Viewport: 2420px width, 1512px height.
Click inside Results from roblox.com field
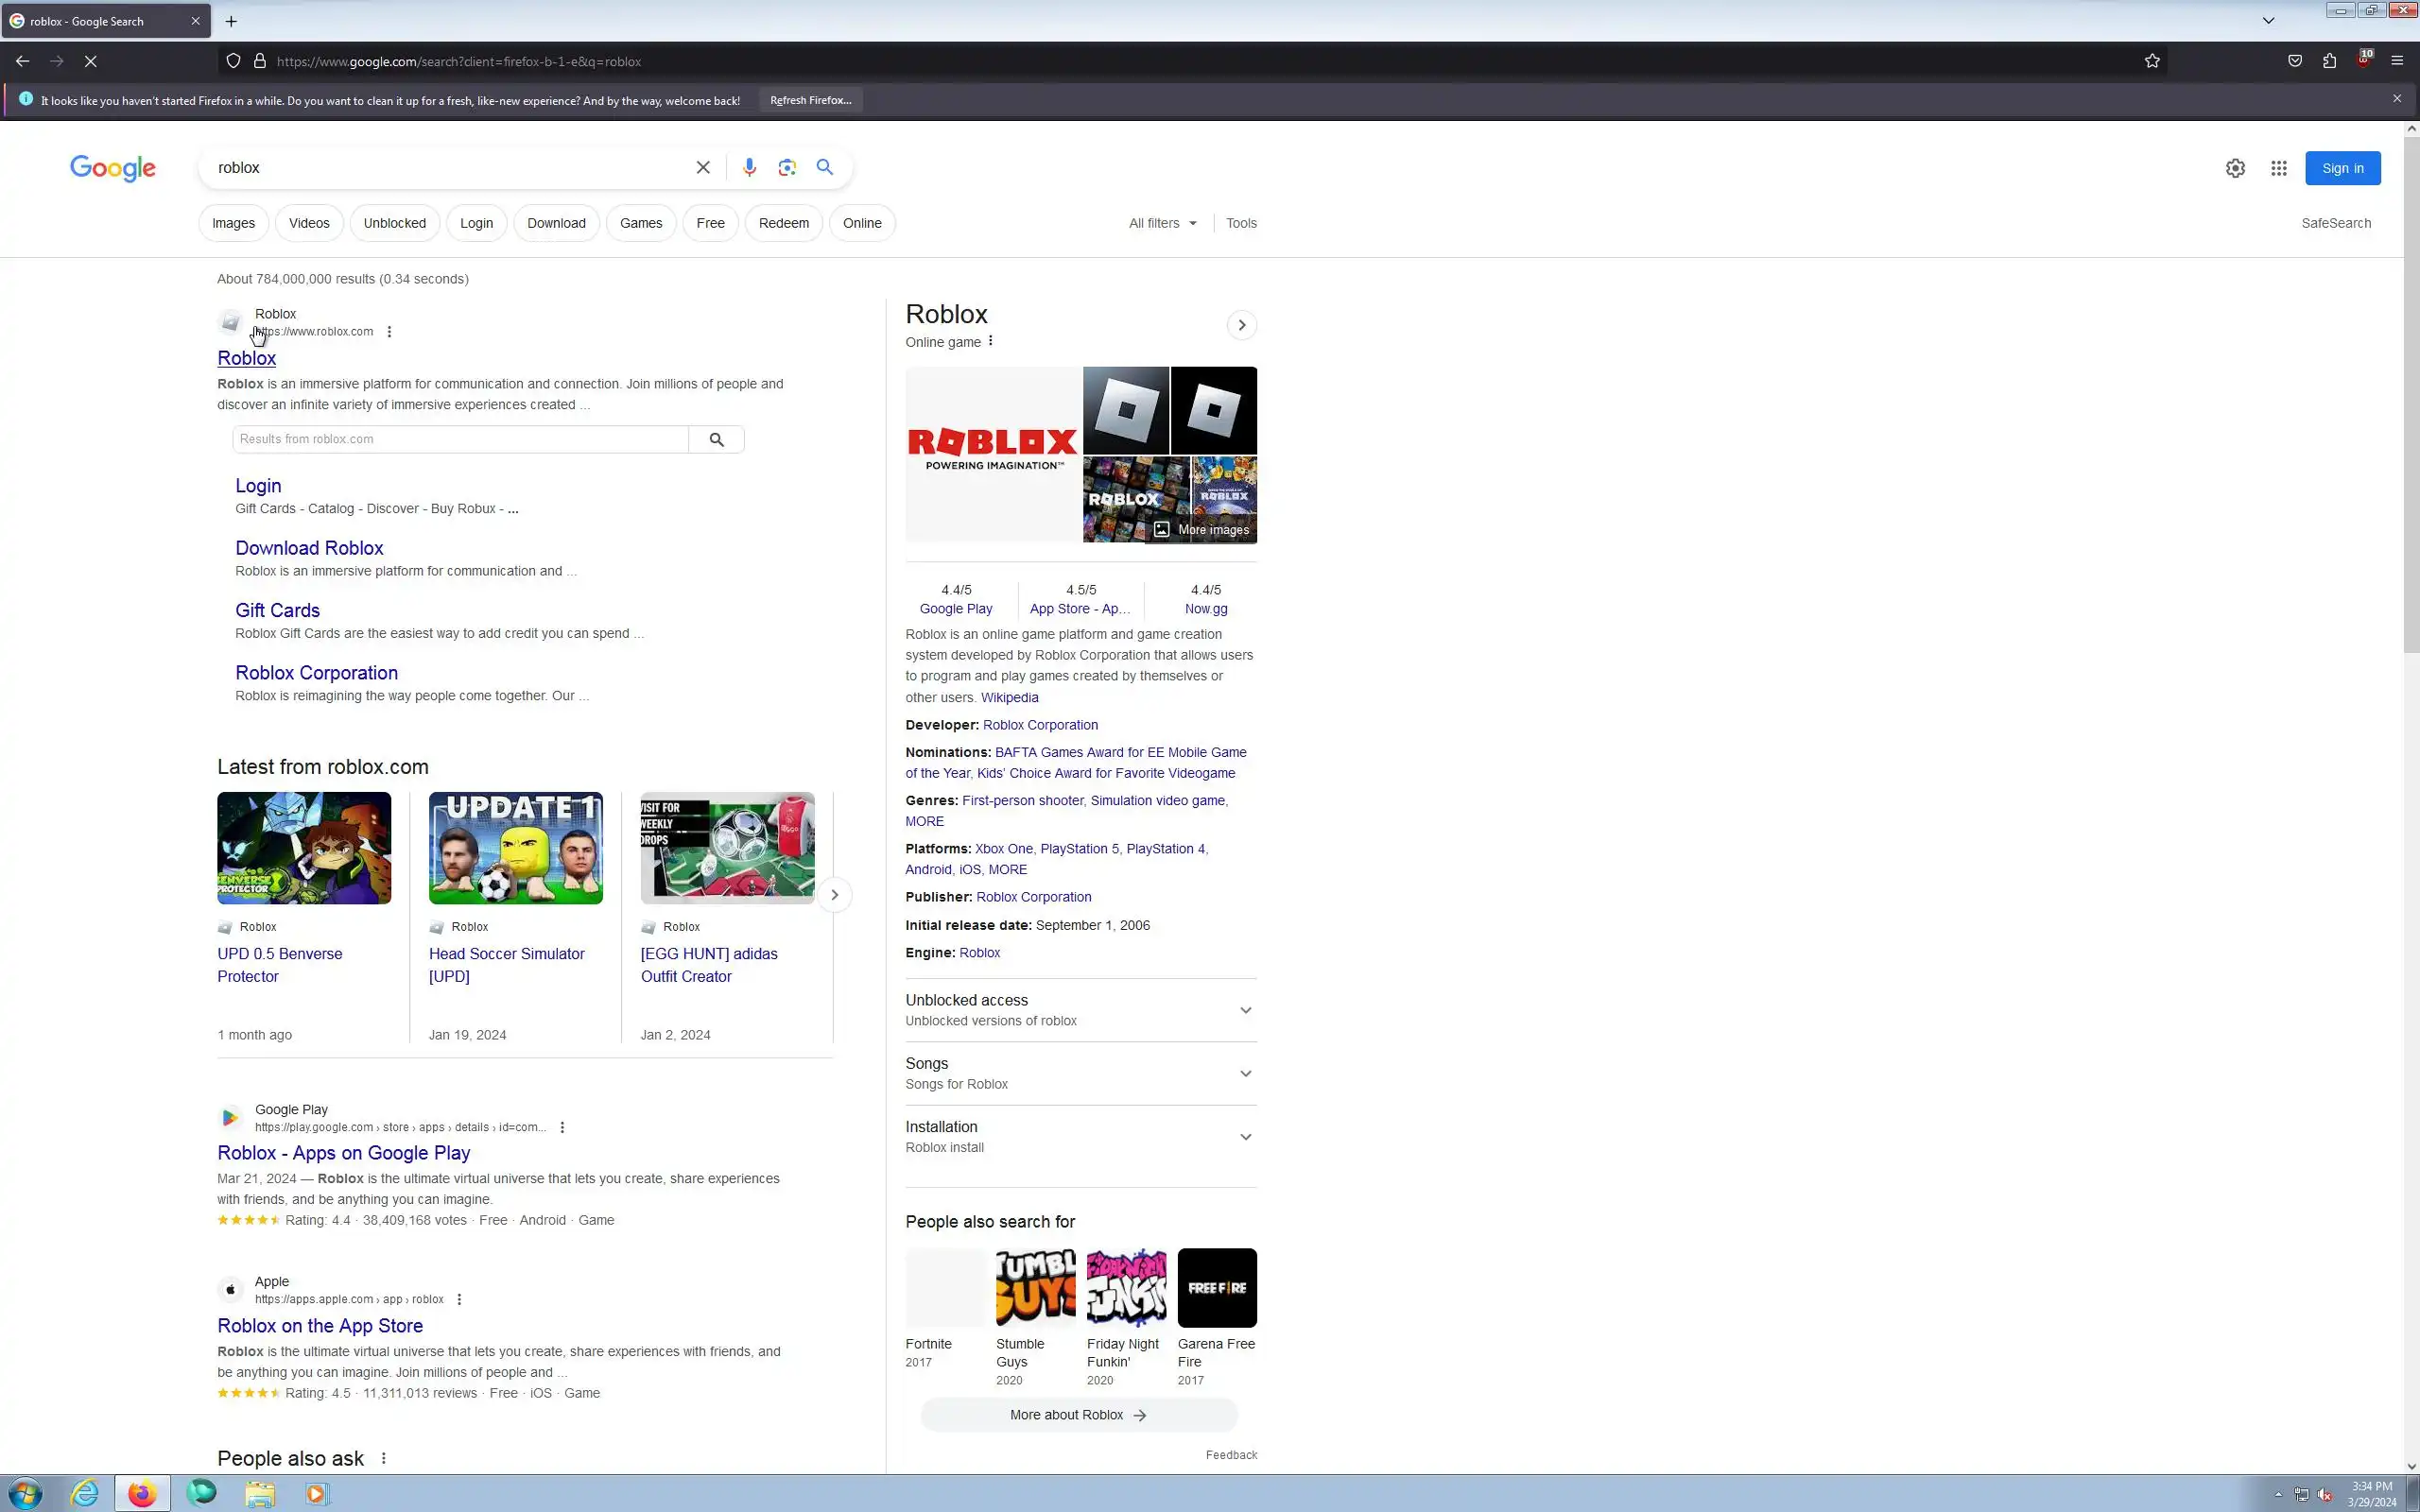[x=460, y=439]
